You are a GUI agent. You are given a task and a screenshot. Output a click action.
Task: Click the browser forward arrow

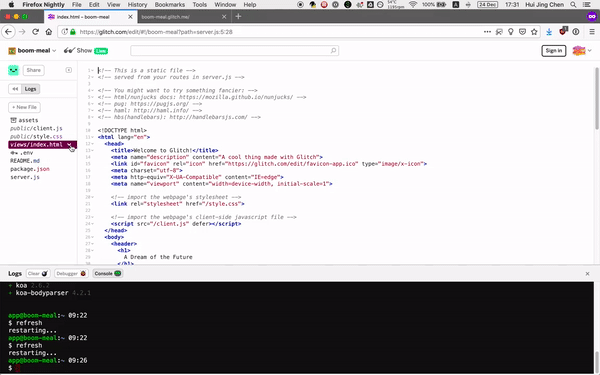pyautogui.click(x=22, y=32)
